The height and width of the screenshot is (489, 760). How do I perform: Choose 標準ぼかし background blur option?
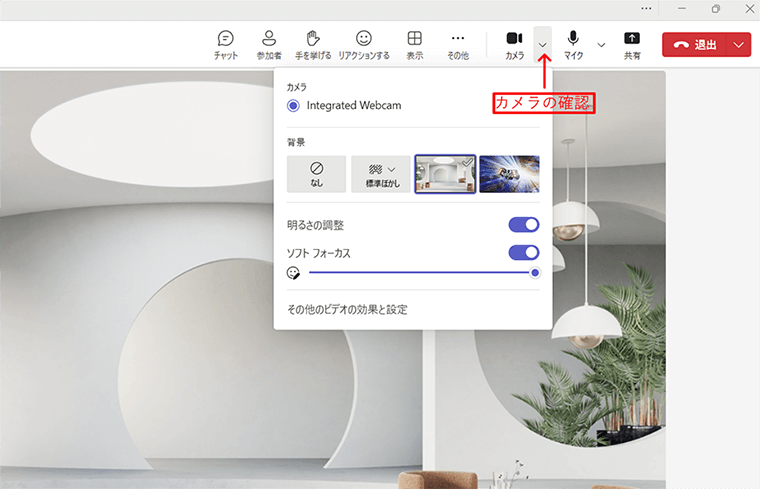[x=381, y=174]
